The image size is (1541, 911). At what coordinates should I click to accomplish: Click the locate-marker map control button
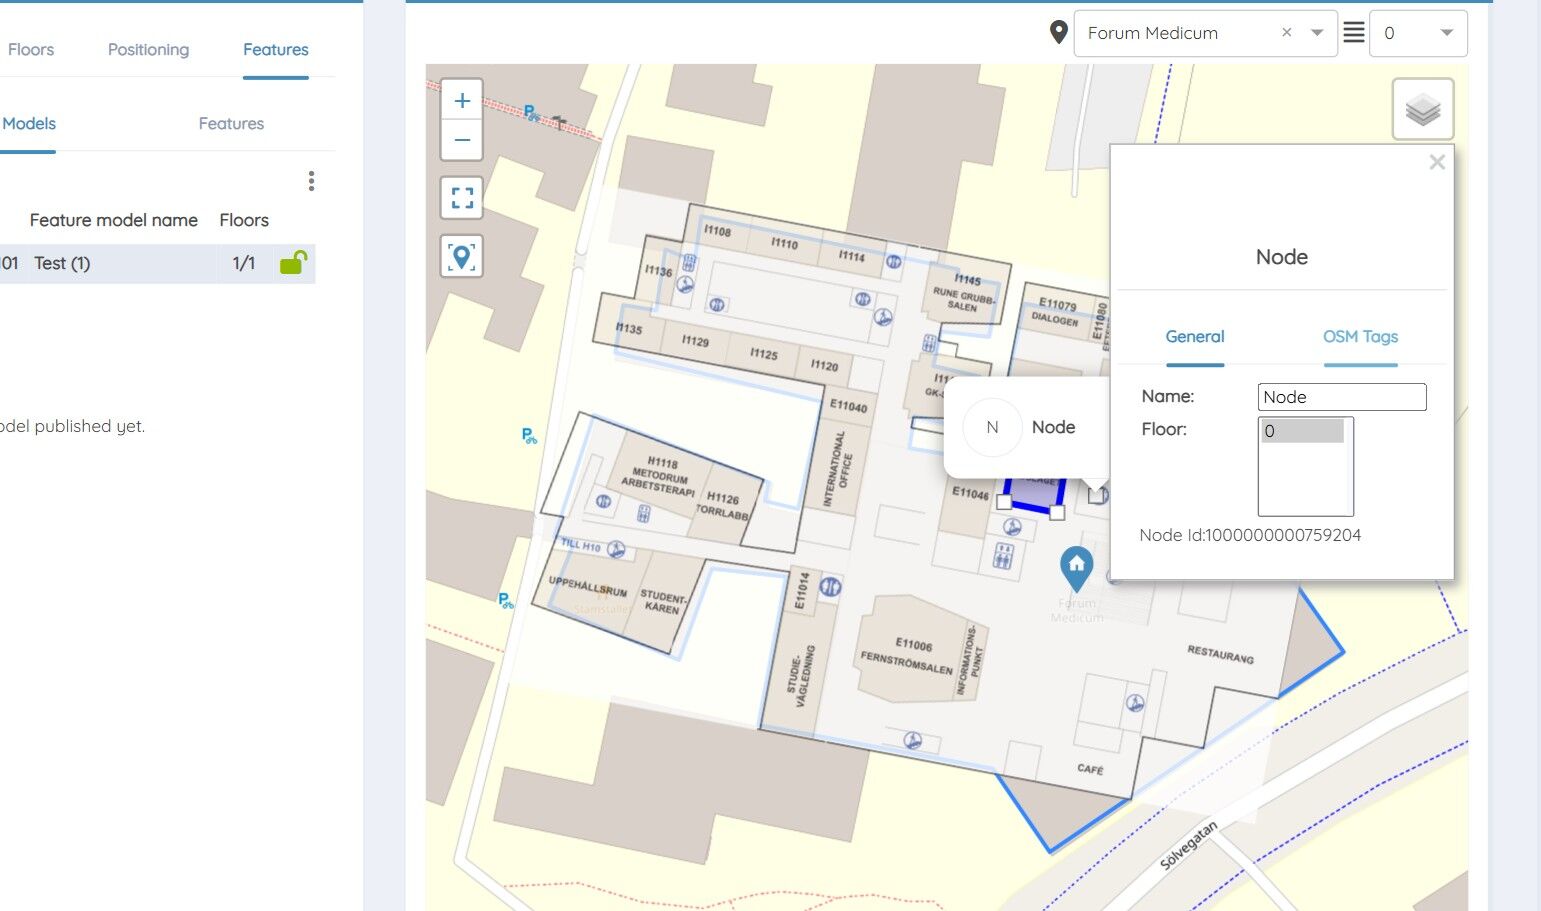click(462, 257)
